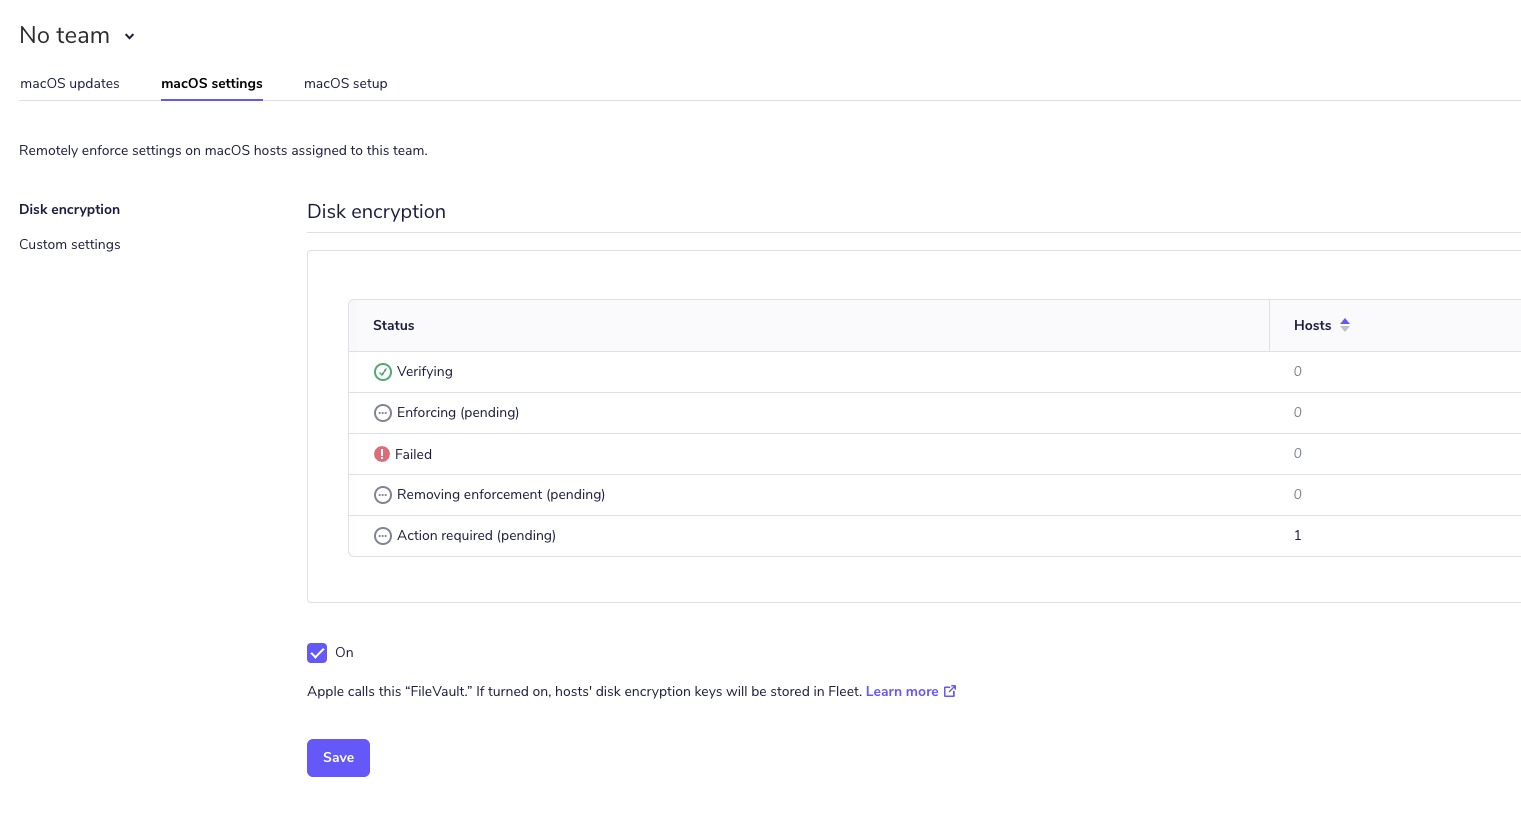Click the pending icon beside Removing enforcement
Image resolution: width=1521 pixels, height=826 pixels.
tap(383, 494)
